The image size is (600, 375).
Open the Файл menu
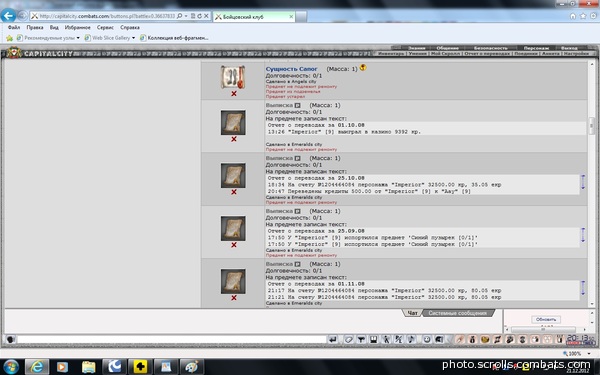point(14,28)
